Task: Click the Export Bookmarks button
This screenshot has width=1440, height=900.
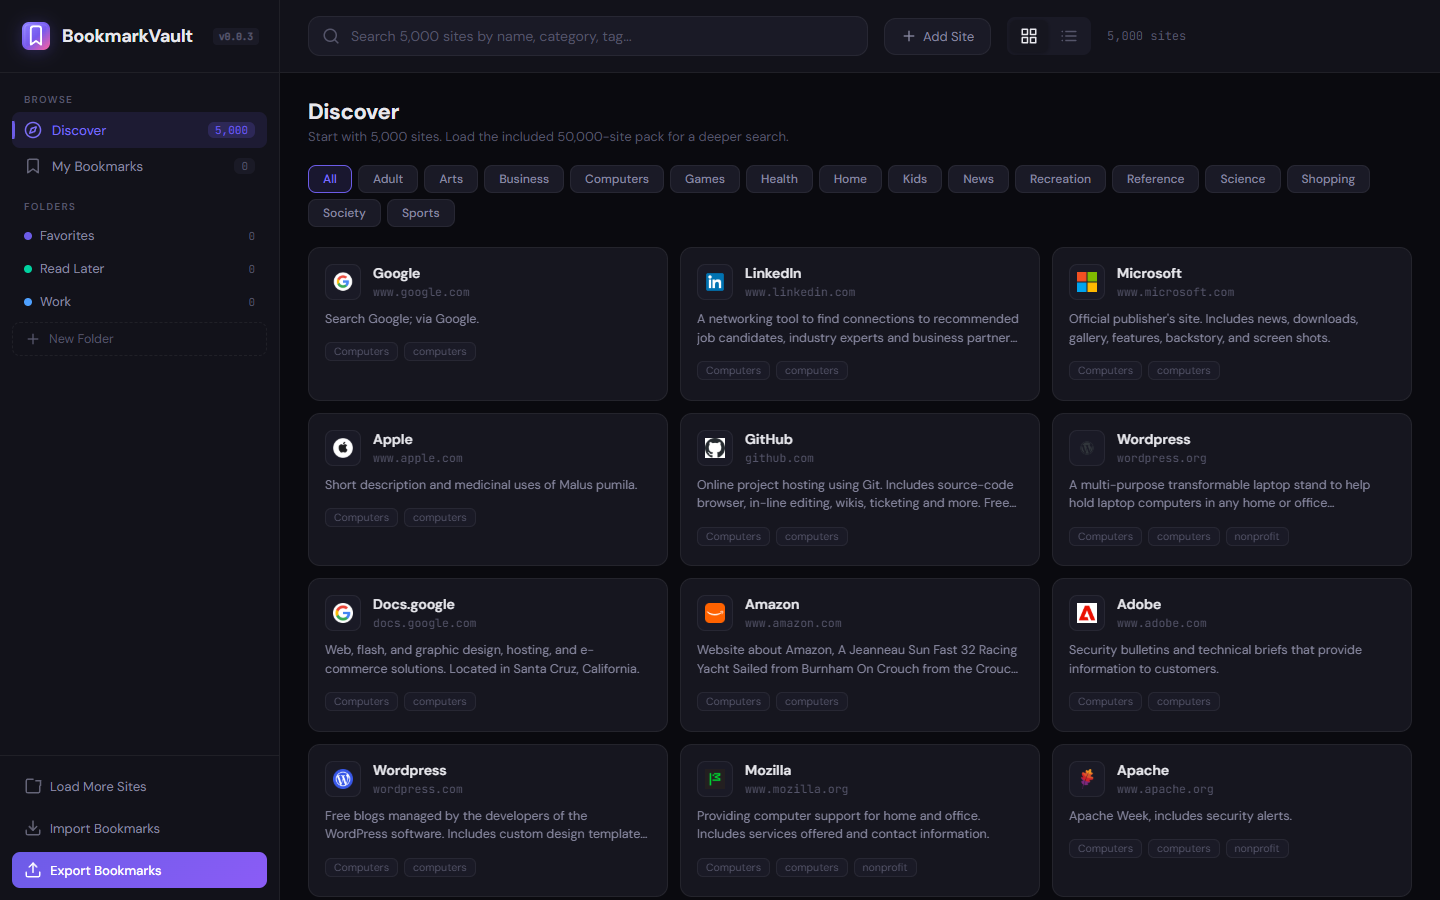Action: tap(139, 870)
